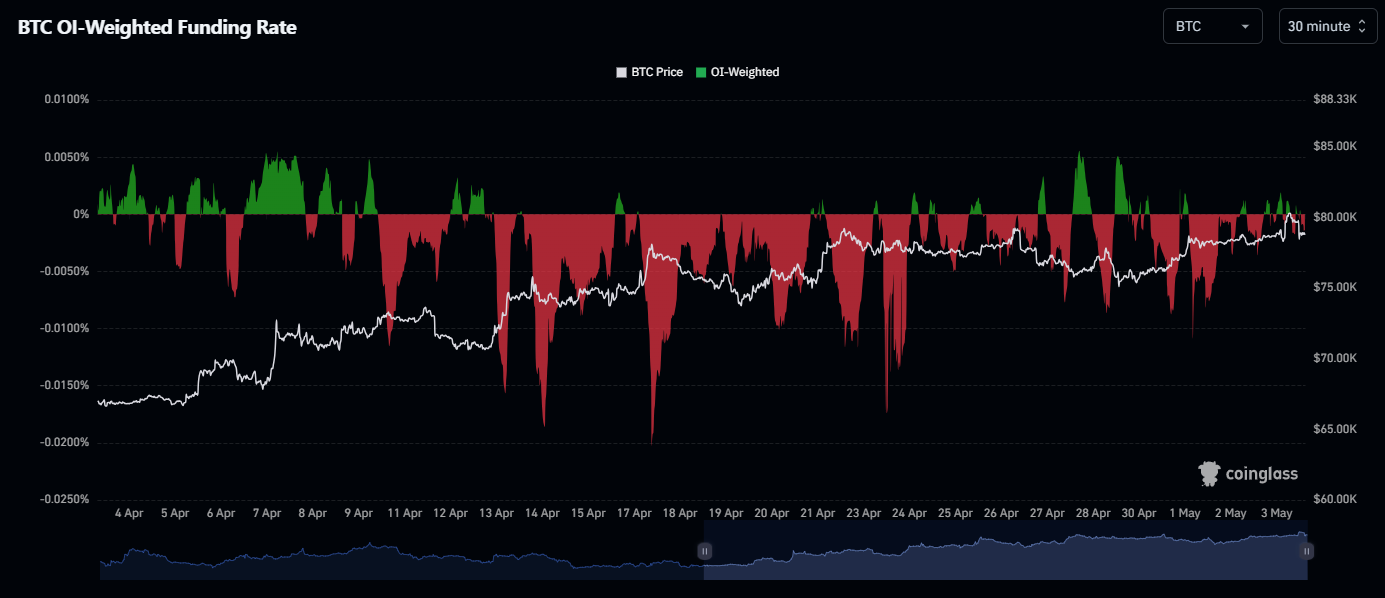Click the $88.33K price axis label
The width and height of the screenshot is (1385, 598).
coord(1335,100)
